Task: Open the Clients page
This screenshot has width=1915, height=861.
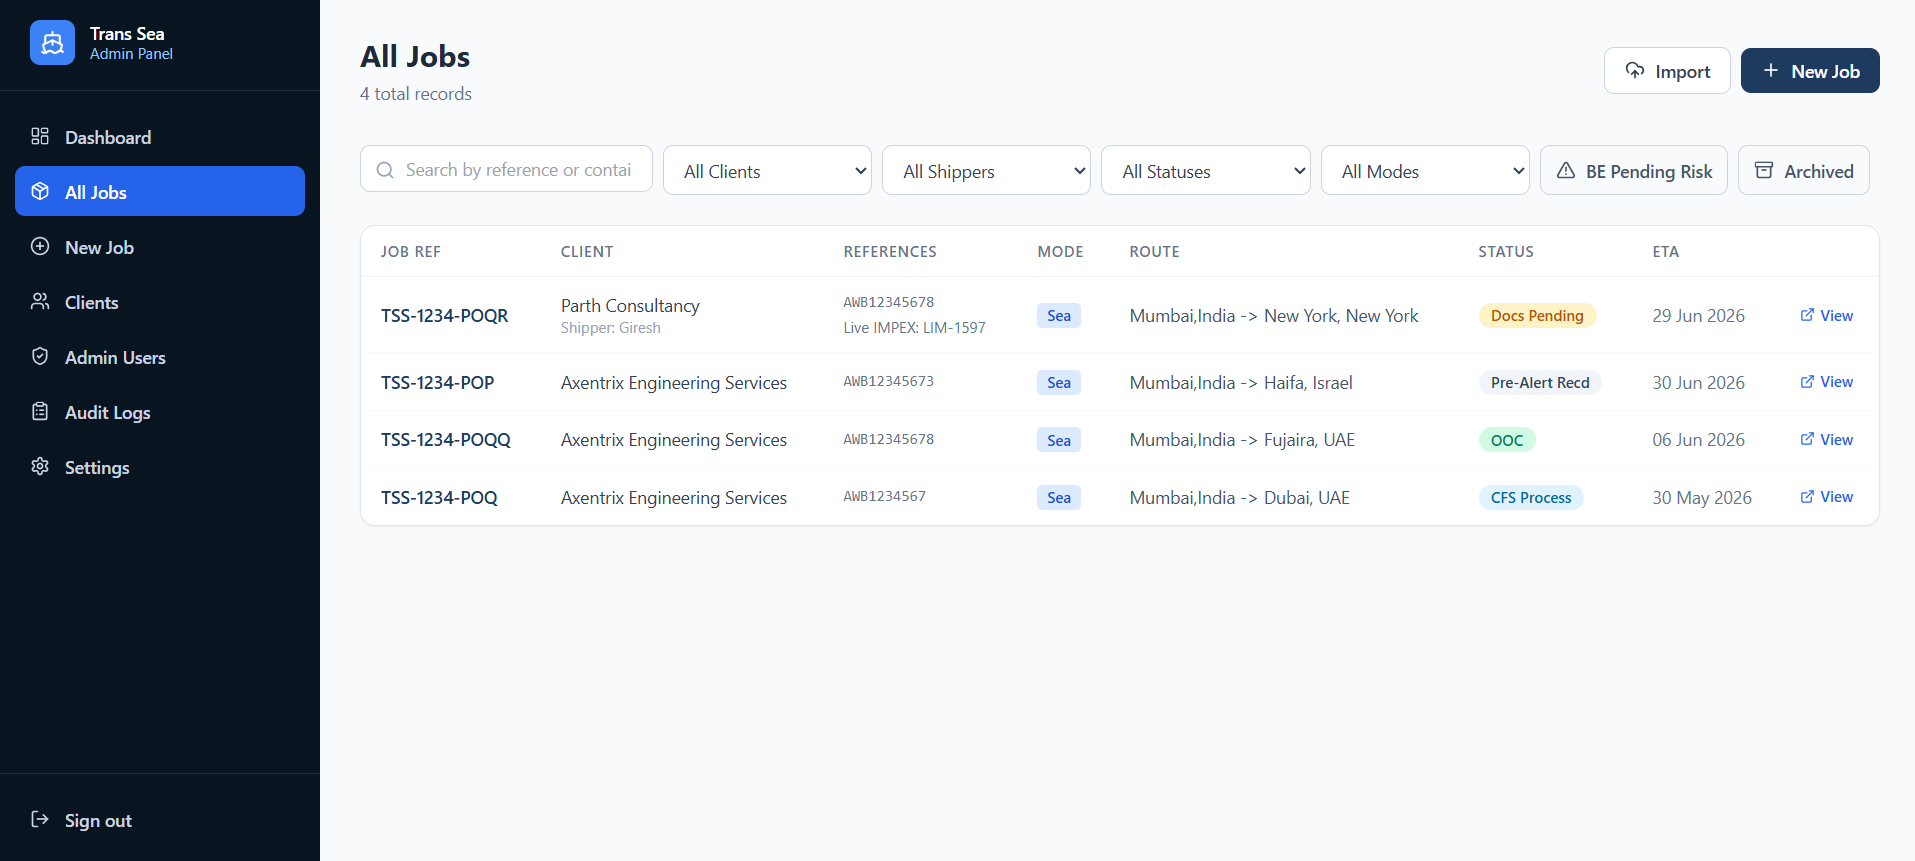Action: tap(160, 302)
